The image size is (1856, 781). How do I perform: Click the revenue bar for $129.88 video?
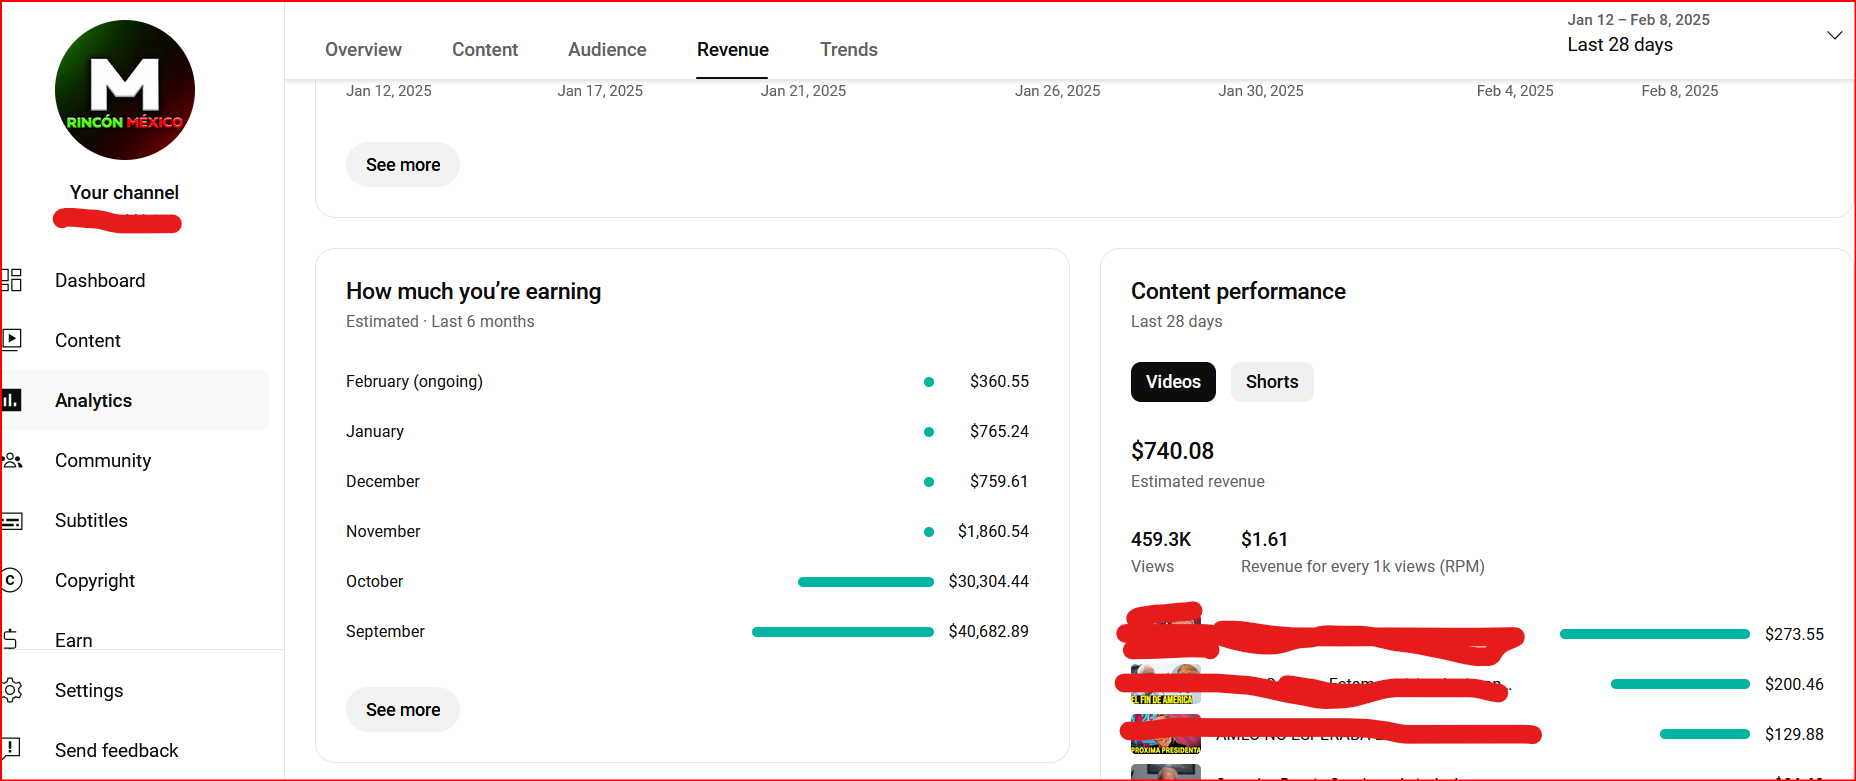[1705, 734]
